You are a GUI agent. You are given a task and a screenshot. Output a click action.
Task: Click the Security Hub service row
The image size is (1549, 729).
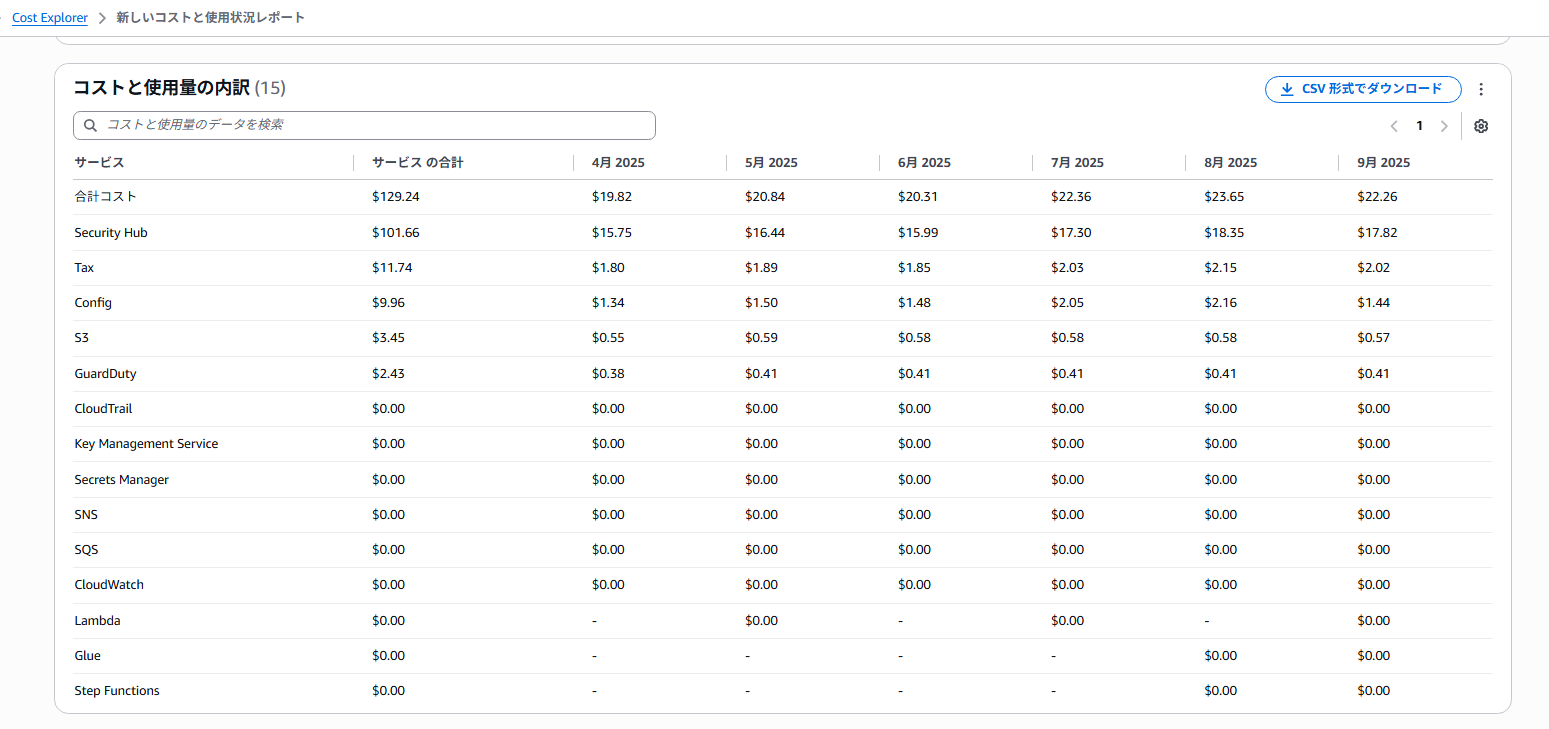click(x=783, y=232)
